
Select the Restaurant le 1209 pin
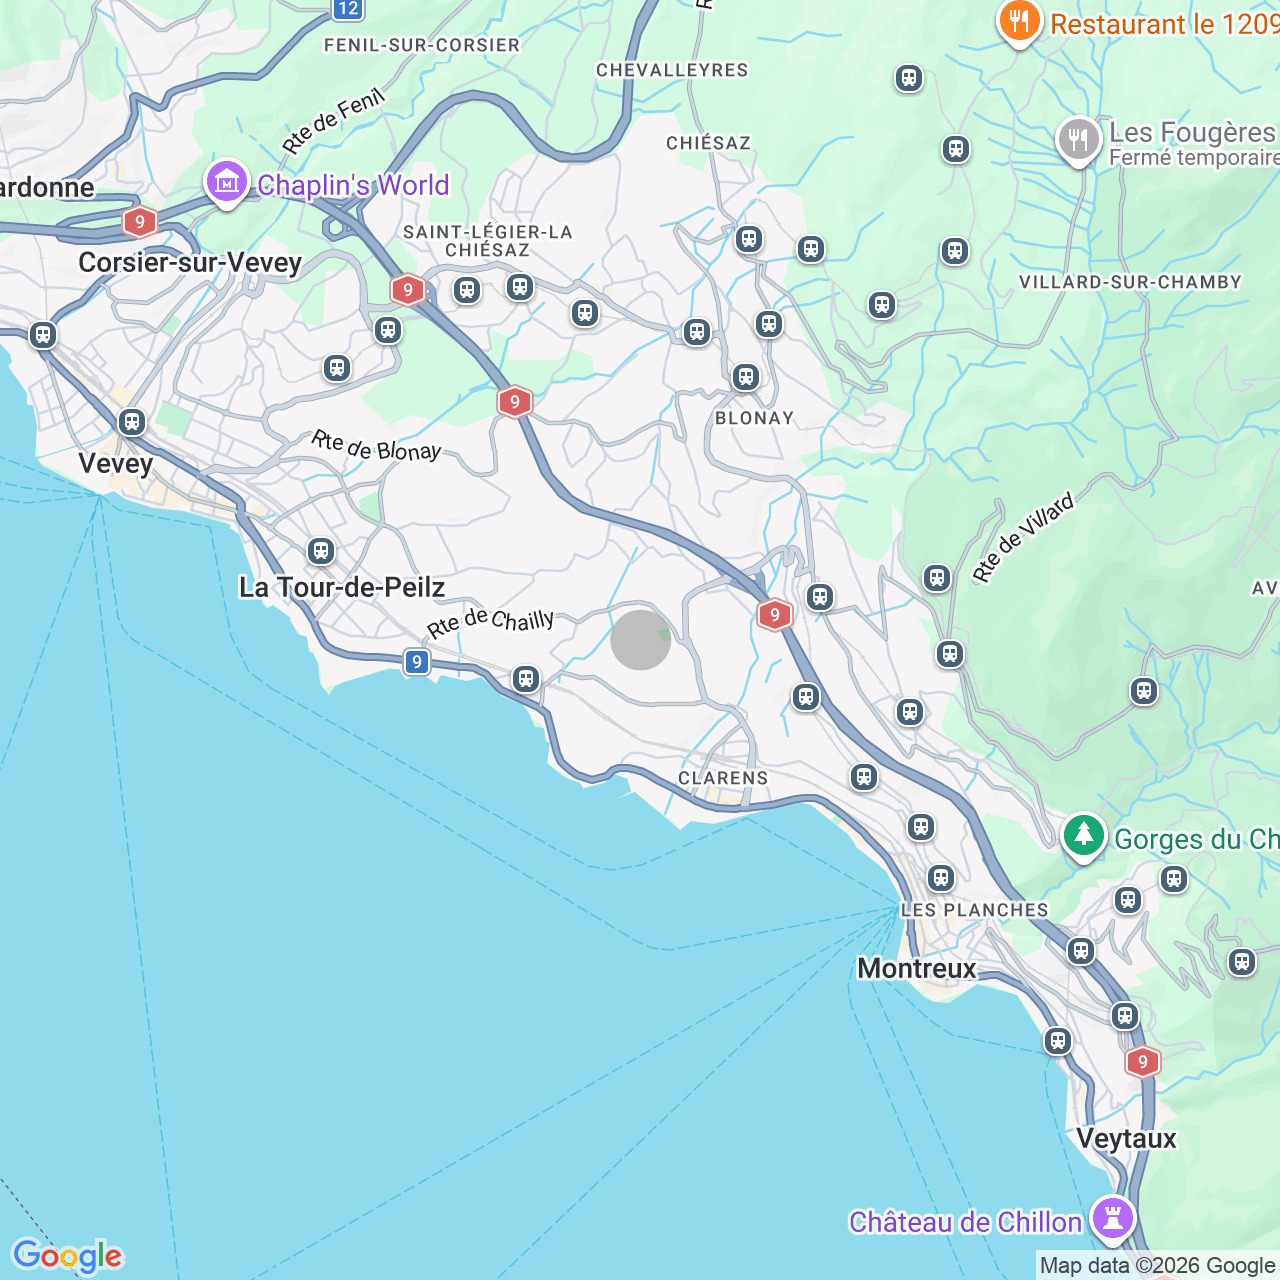coord(1019,20)
